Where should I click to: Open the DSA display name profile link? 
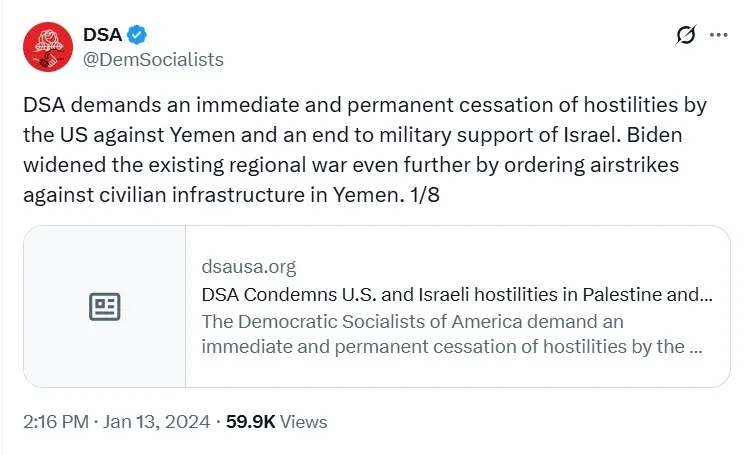(x=103, y=35)
